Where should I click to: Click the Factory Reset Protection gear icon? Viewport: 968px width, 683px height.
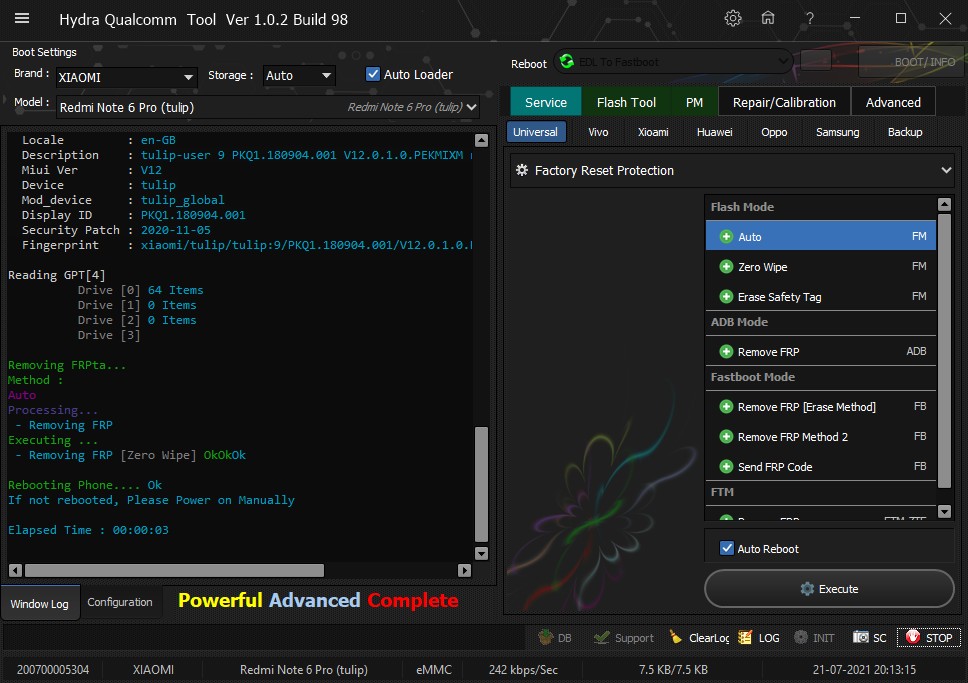522,170
